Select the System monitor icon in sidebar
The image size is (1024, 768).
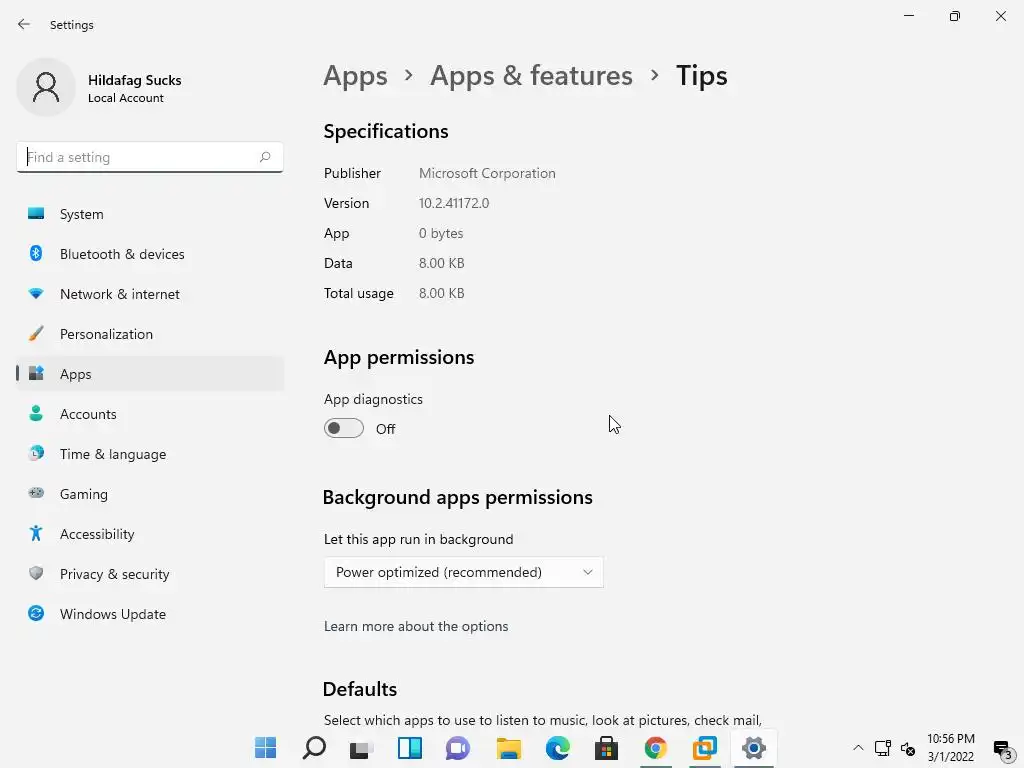tap(36, 214)
